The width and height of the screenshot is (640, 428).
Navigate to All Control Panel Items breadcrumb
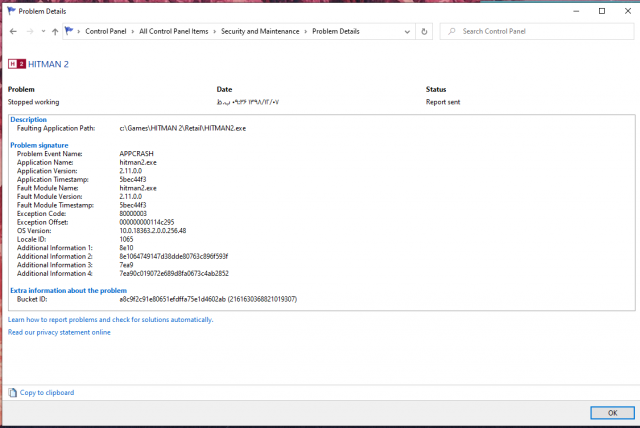tap(172, 32)
